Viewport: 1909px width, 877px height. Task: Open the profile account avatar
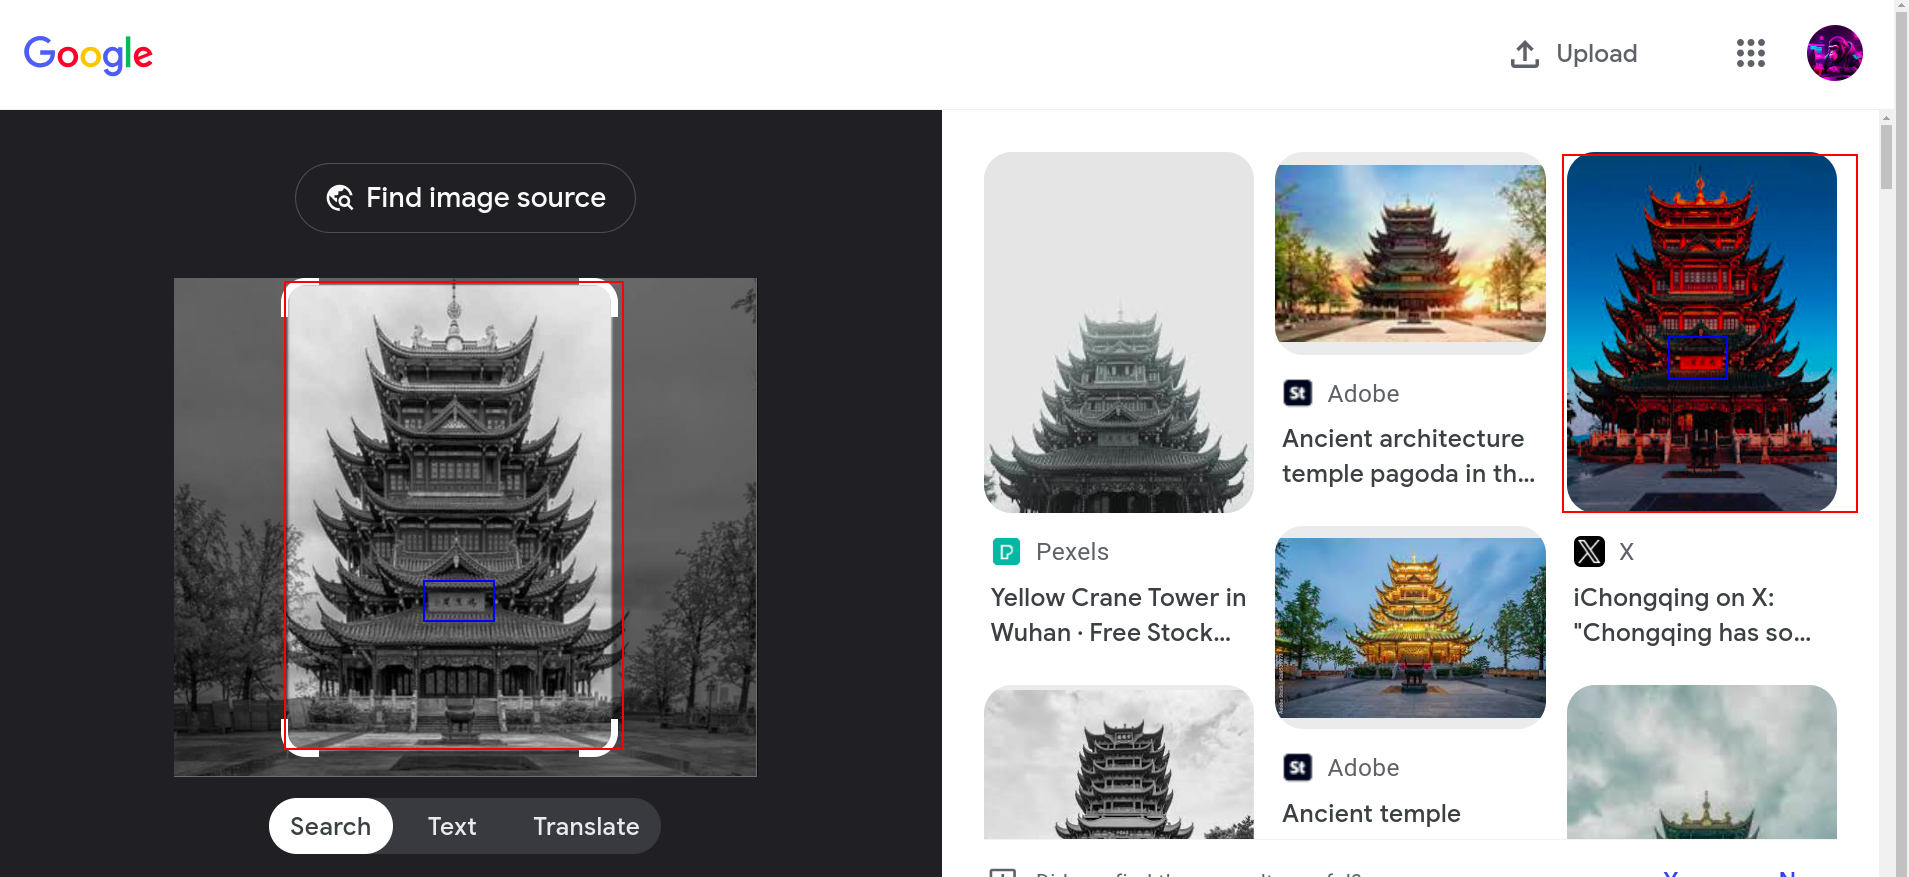(x=1834, y=54)
